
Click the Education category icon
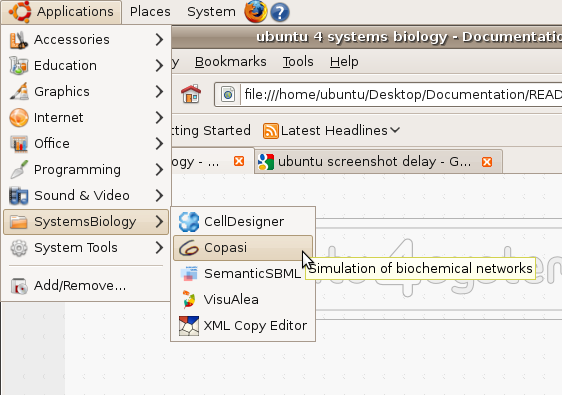pyautogui.click(x=19, y=66)
